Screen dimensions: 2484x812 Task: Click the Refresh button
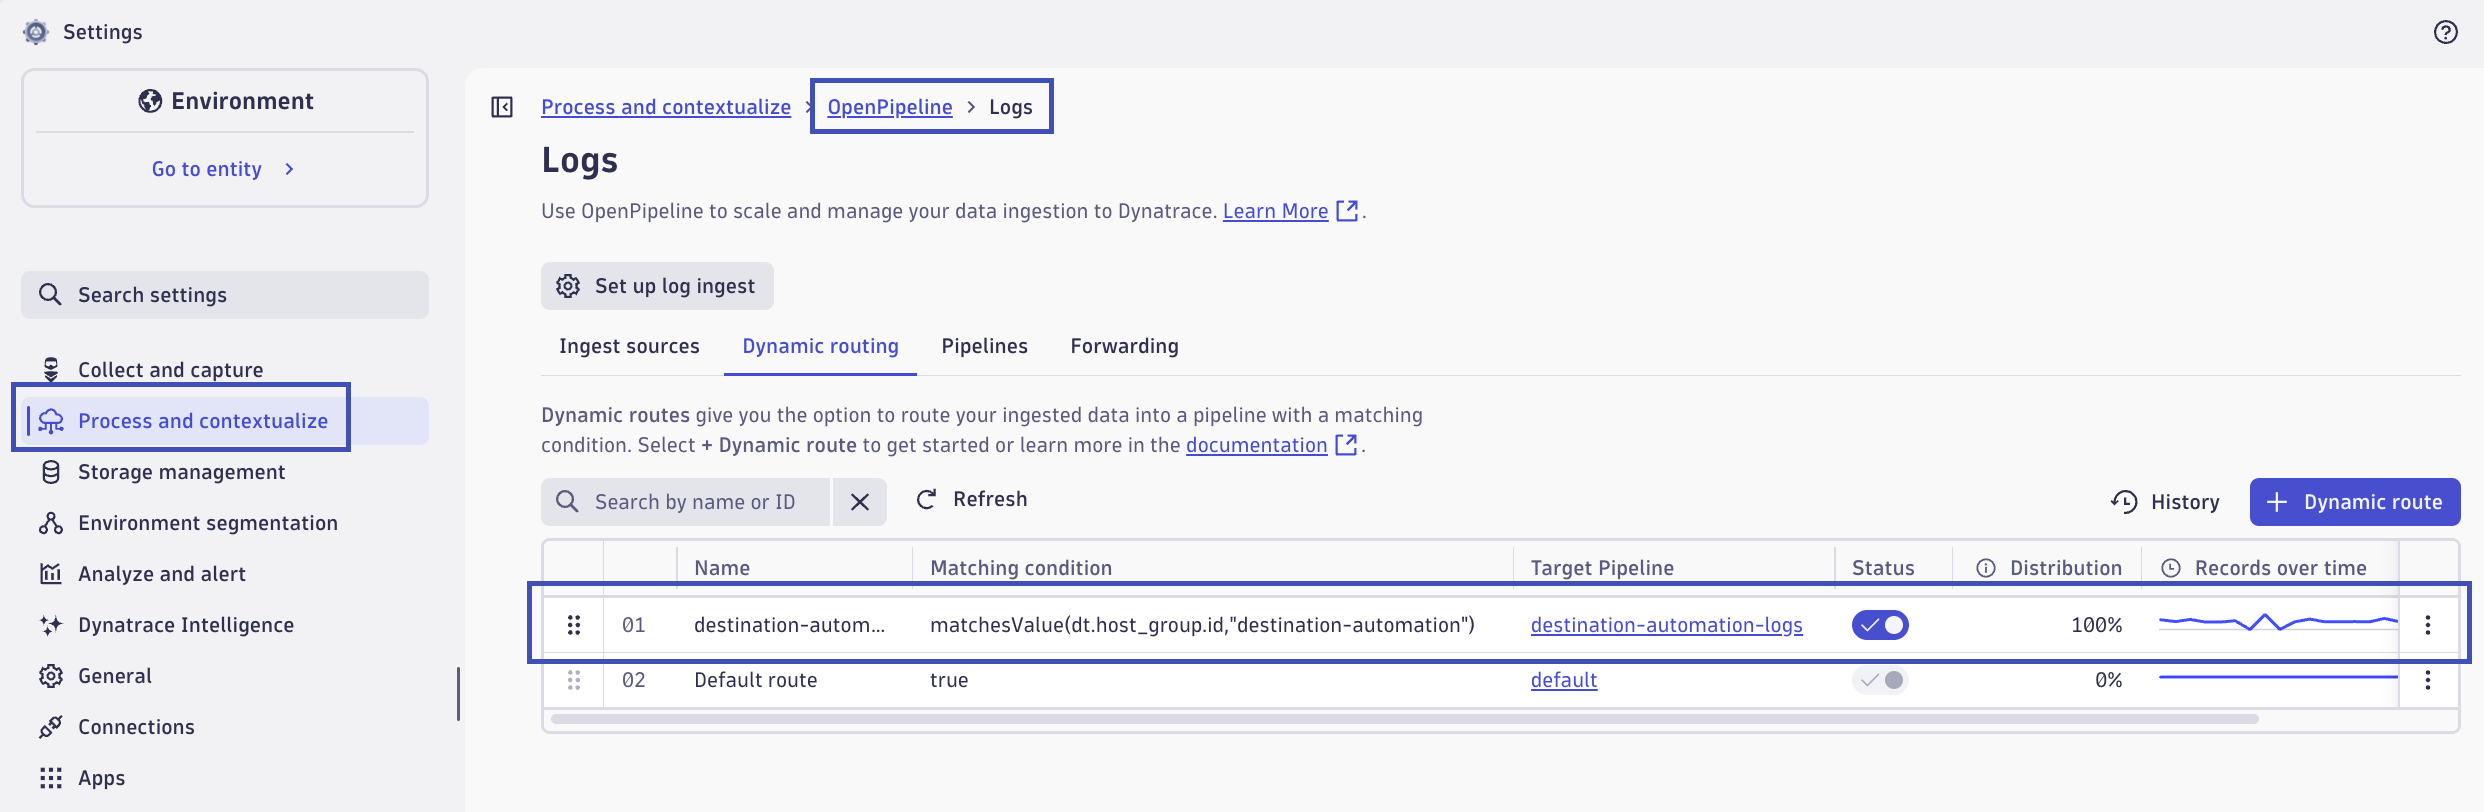tap(971, 499)
